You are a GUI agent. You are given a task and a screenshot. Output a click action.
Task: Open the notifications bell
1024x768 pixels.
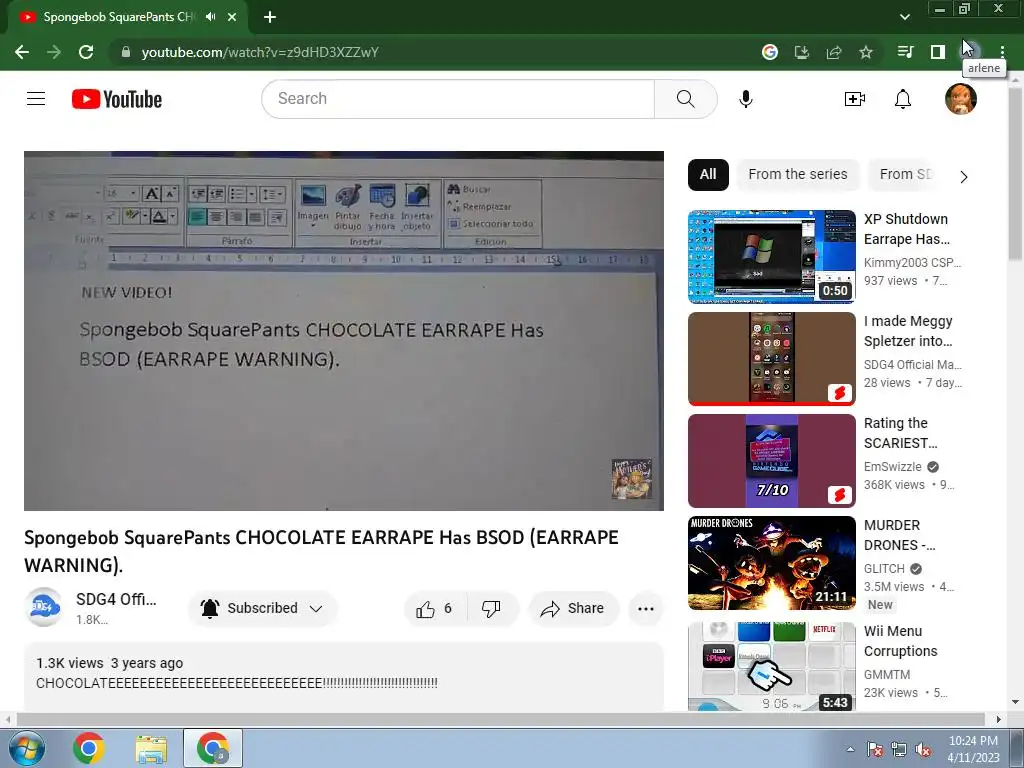(x=903, y=99)
